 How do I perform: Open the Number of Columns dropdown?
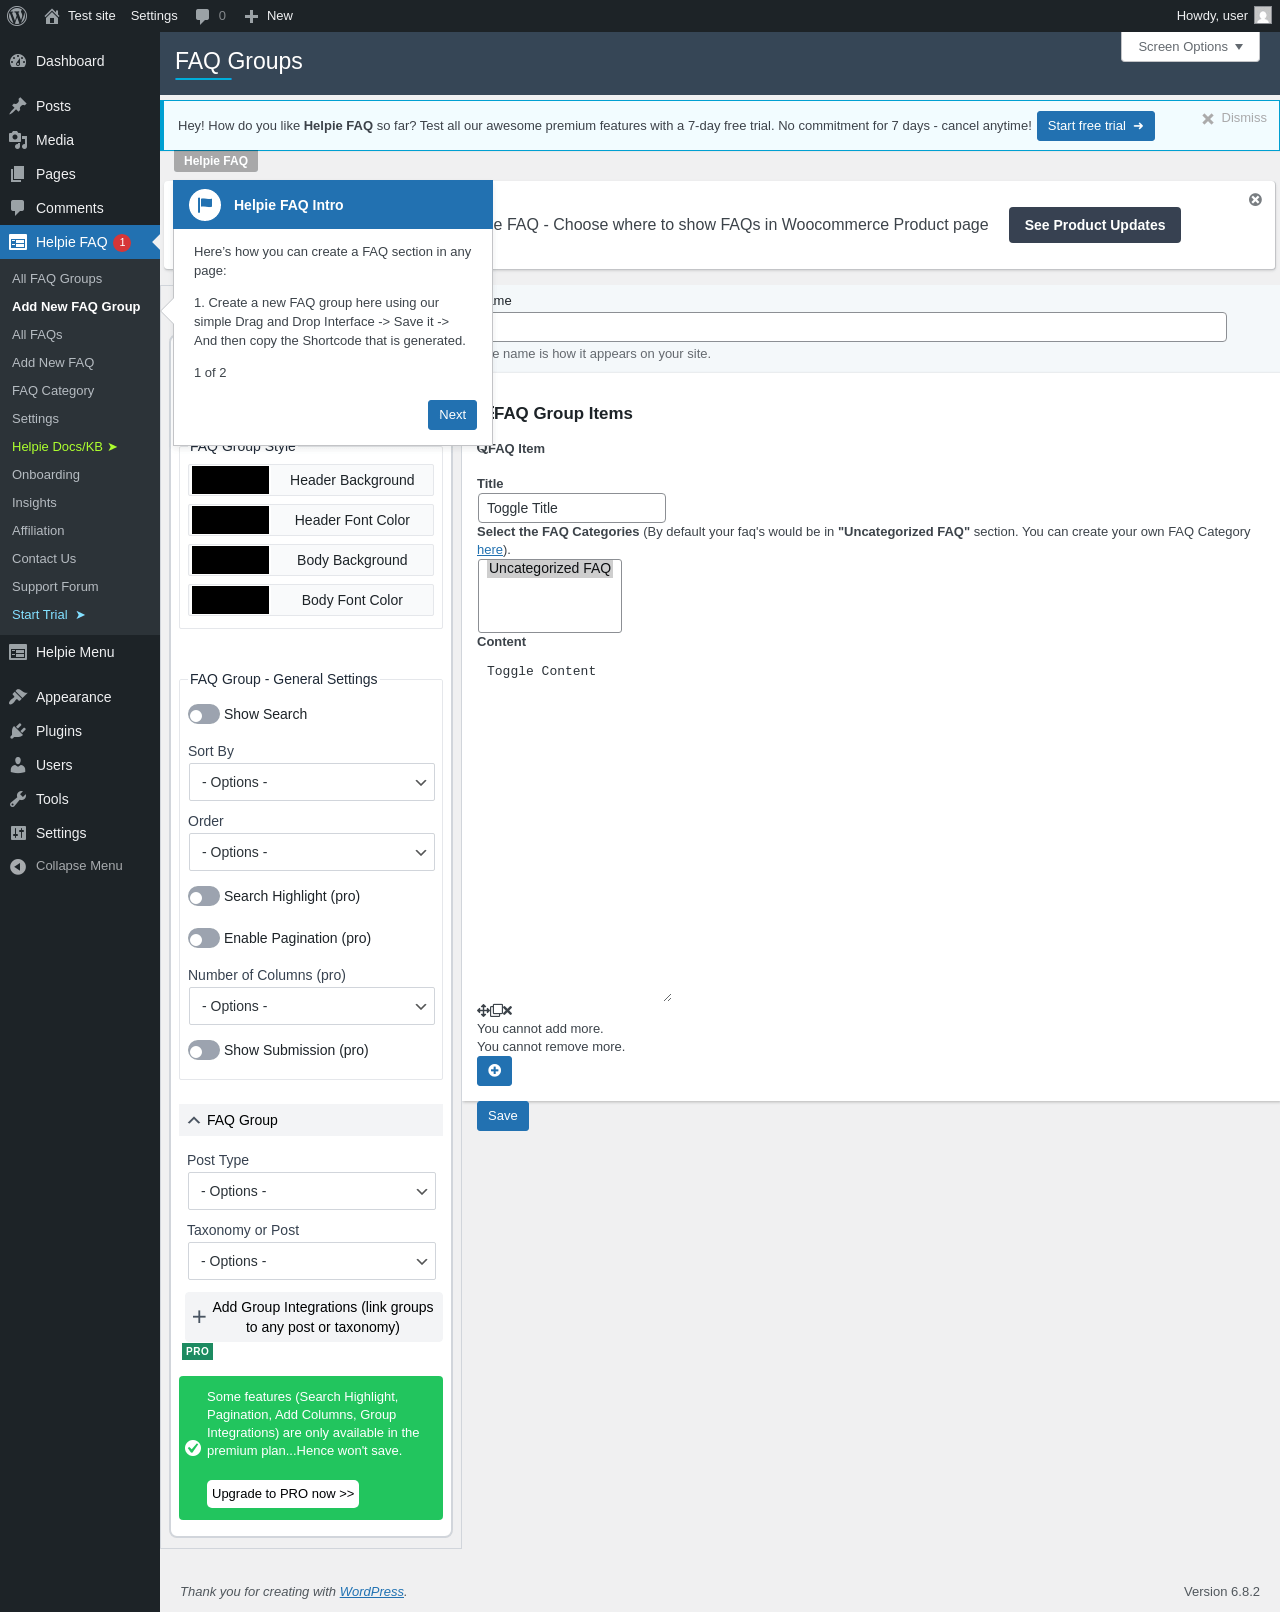[x=312, y=1006]
